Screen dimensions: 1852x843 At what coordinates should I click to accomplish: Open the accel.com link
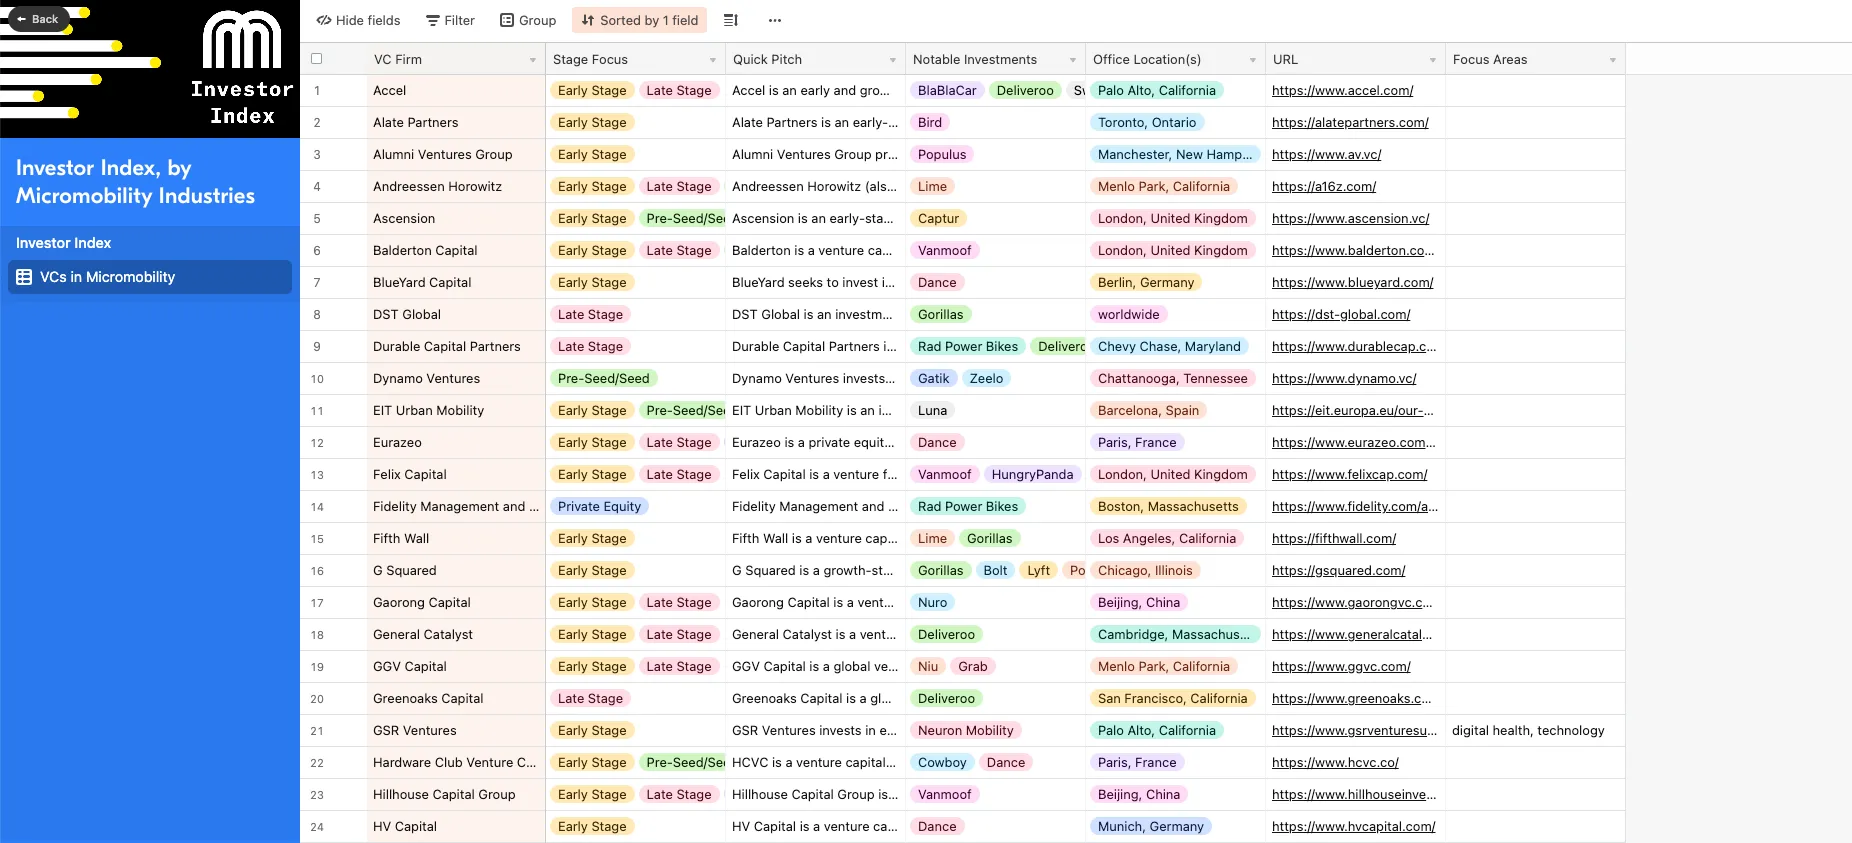(1342, 90)
